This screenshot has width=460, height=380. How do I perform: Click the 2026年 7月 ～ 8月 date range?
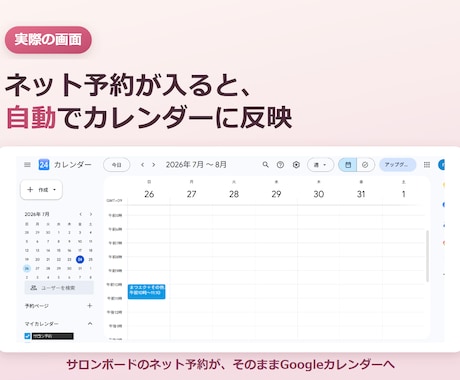pos(196,165)
